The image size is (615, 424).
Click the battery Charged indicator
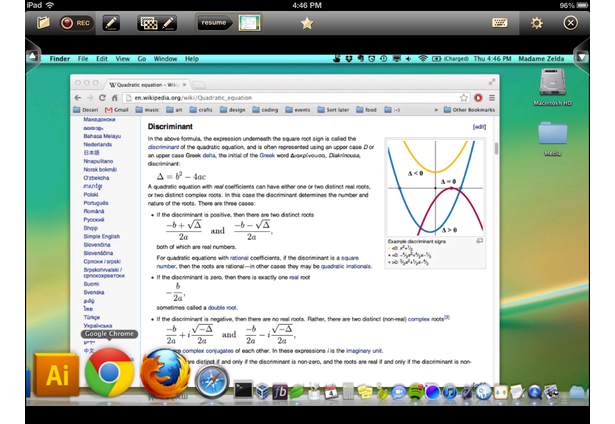click(450, 59)
